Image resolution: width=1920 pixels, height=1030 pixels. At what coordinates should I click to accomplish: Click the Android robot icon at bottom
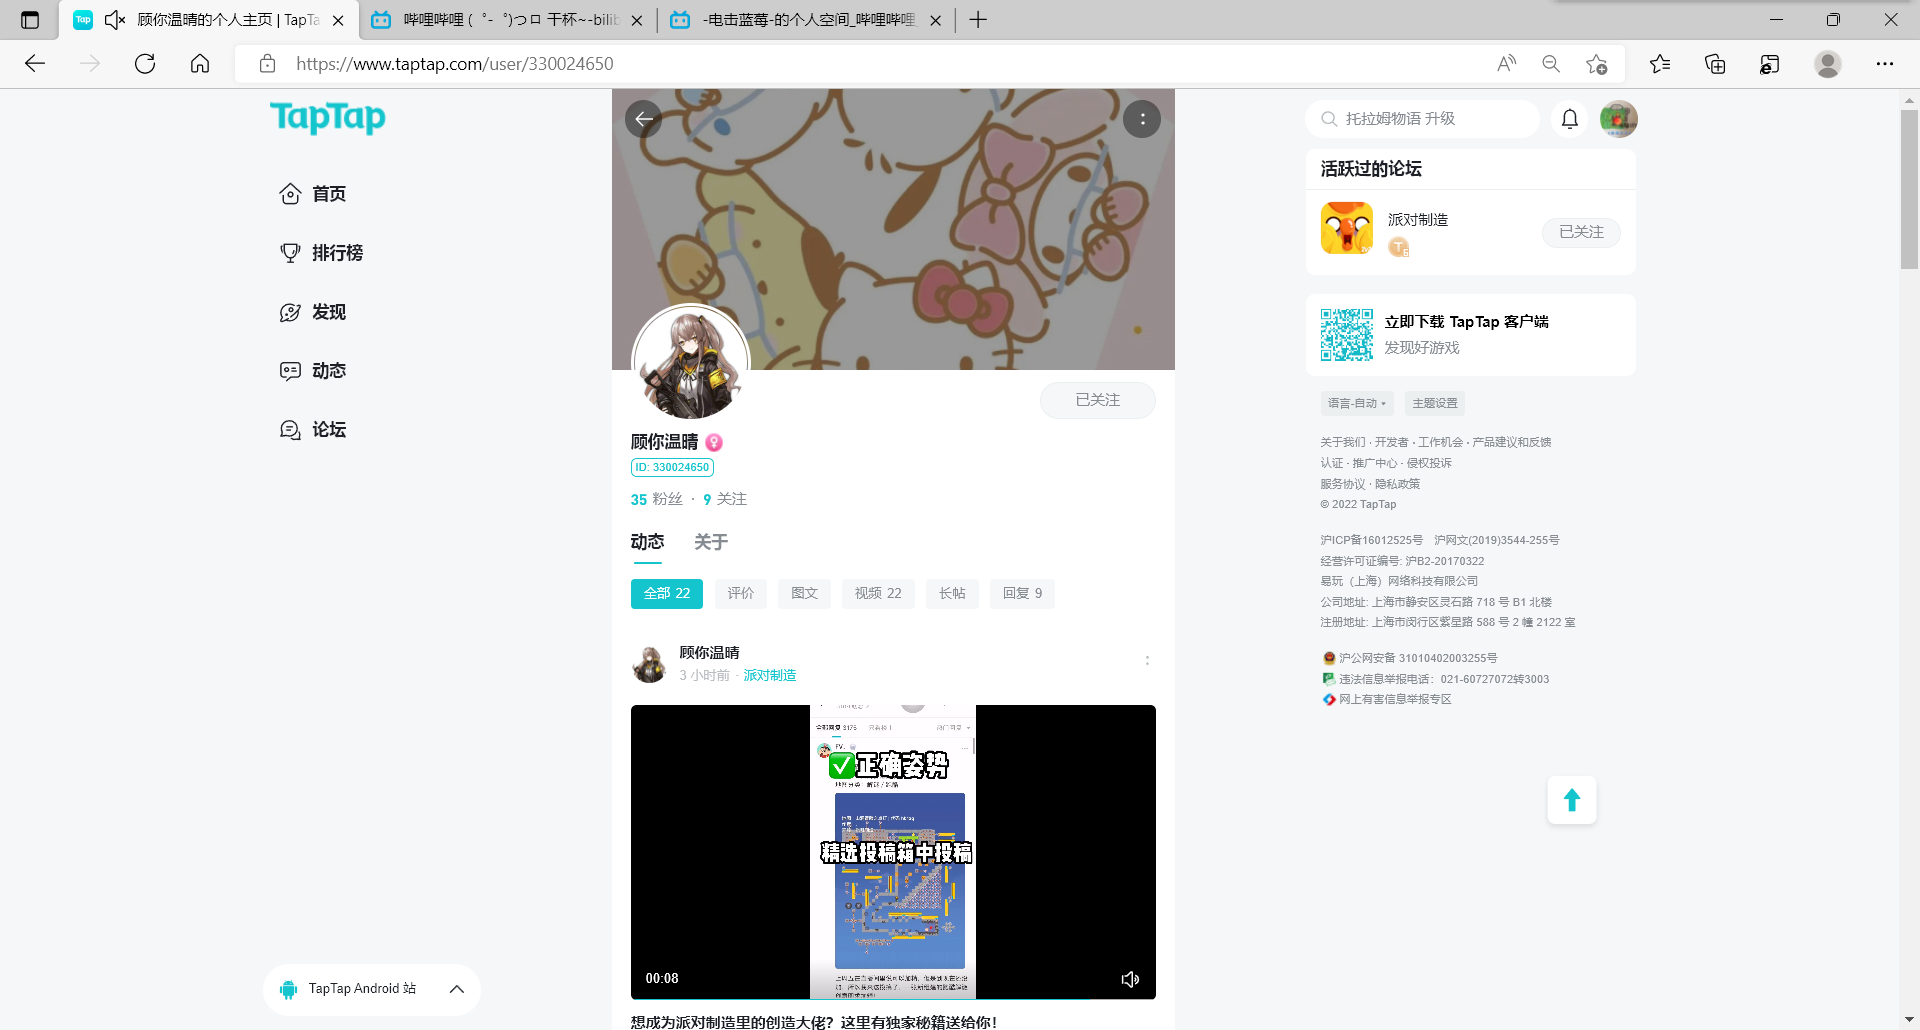pos(289,989)
